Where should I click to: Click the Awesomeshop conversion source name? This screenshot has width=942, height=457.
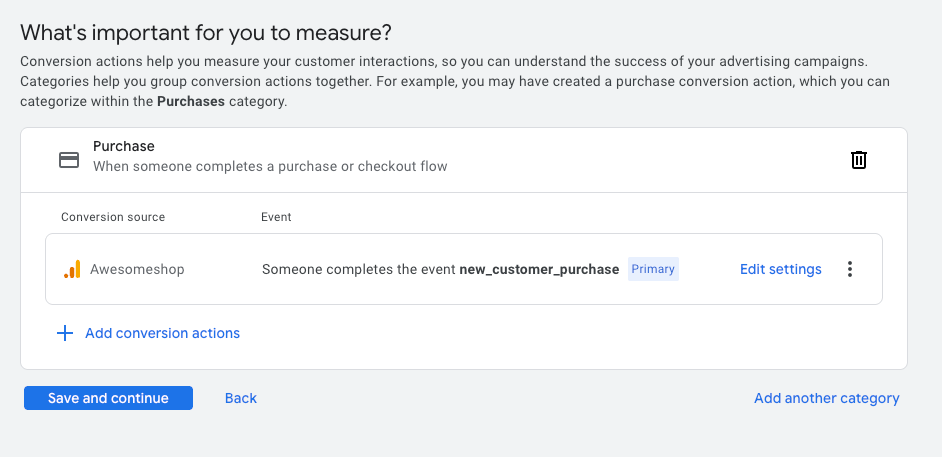coord(137,269)
